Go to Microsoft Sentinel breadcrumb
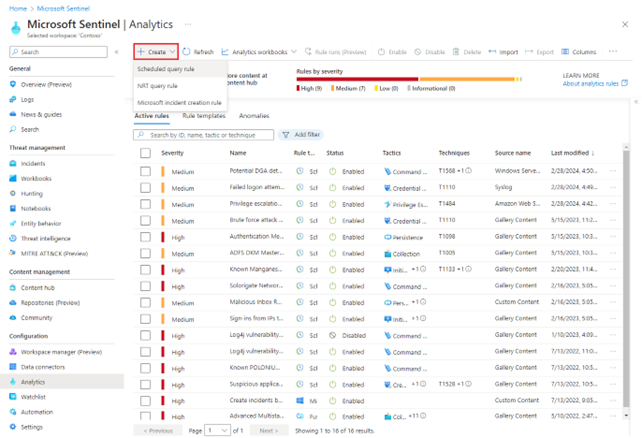642x438 pixels. click(x=63, y=9)
